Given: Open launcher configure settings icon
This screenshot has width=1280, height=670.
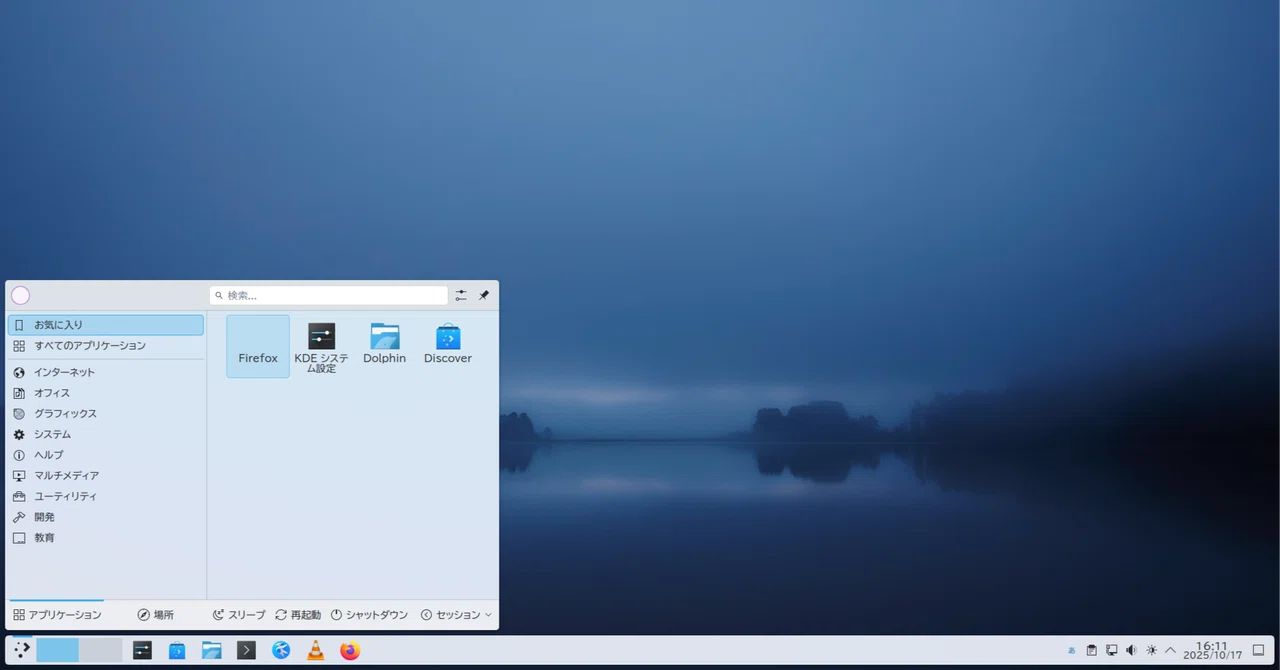Looking at the screenshot, I should tap(461, 295).
